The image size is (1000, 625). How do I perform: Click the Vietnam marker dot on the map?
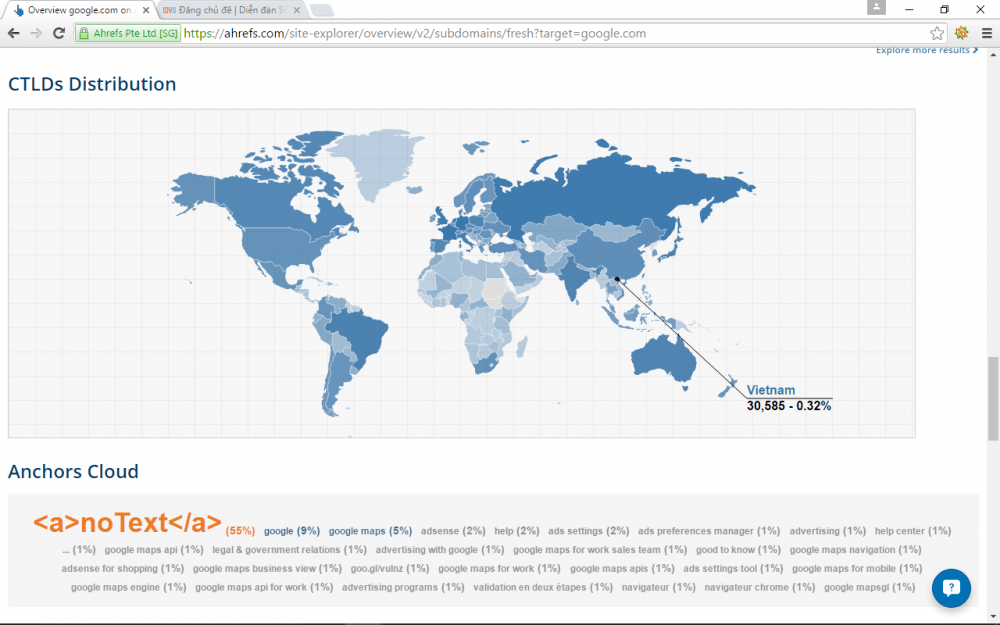point(617,279)
